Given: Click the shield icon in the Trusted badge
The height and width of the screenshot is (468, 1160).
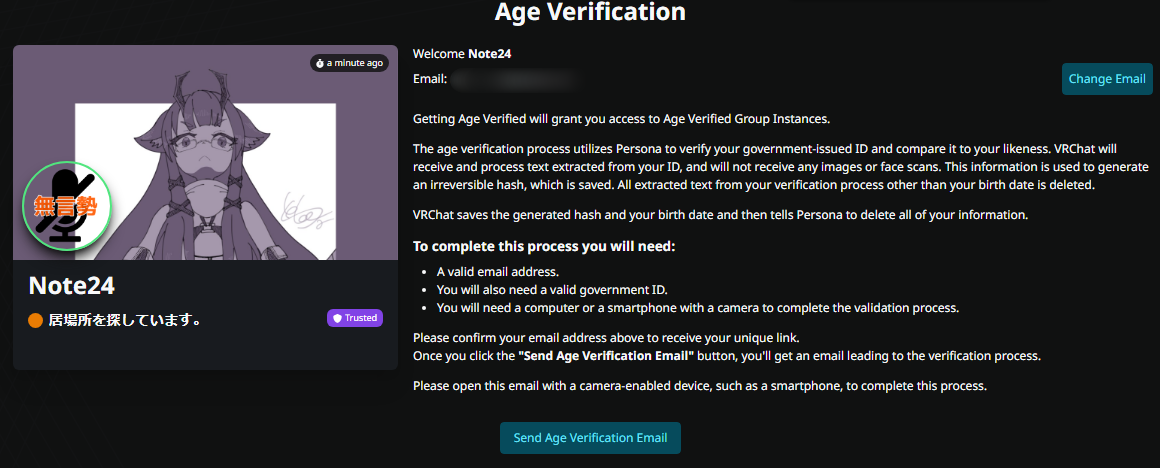Looking at the screenshot, I should (x=337, y=318).
